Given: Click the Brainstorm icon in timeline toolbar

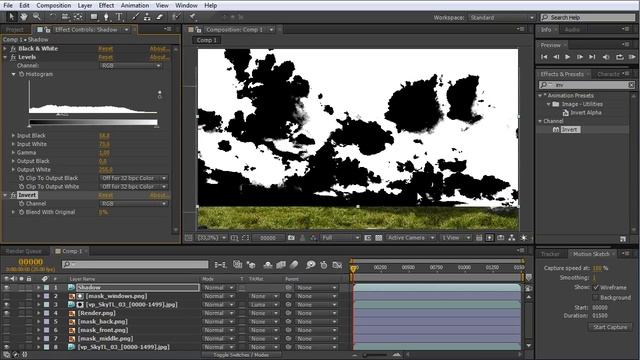Looking at the screenshot, I should coord(311,265).
